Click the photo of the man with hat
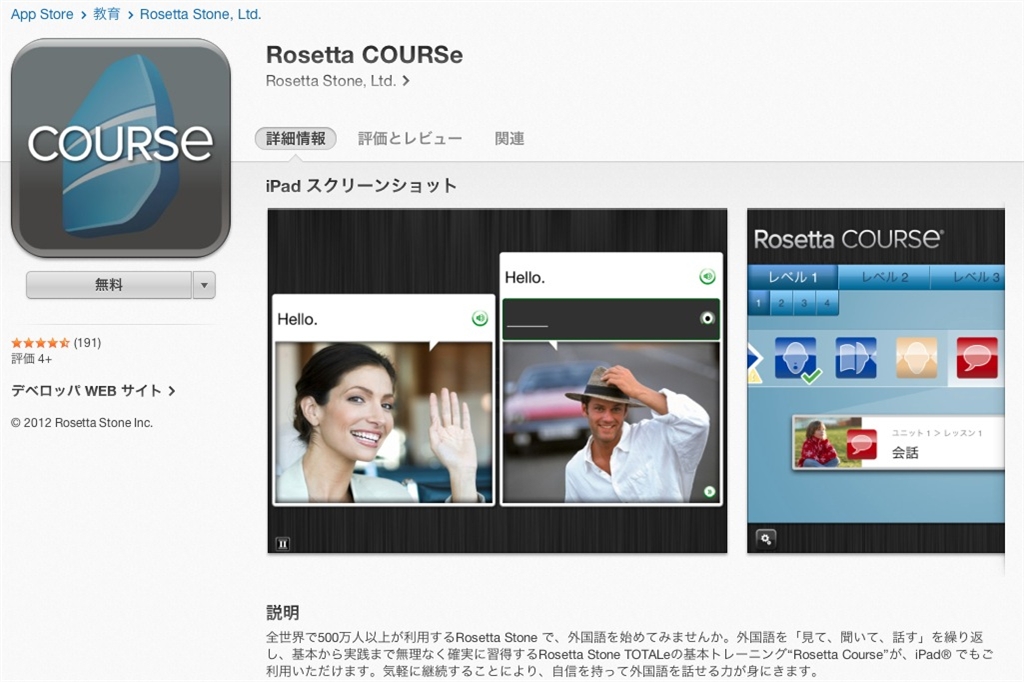1024x682 pixels. point(611,422)
